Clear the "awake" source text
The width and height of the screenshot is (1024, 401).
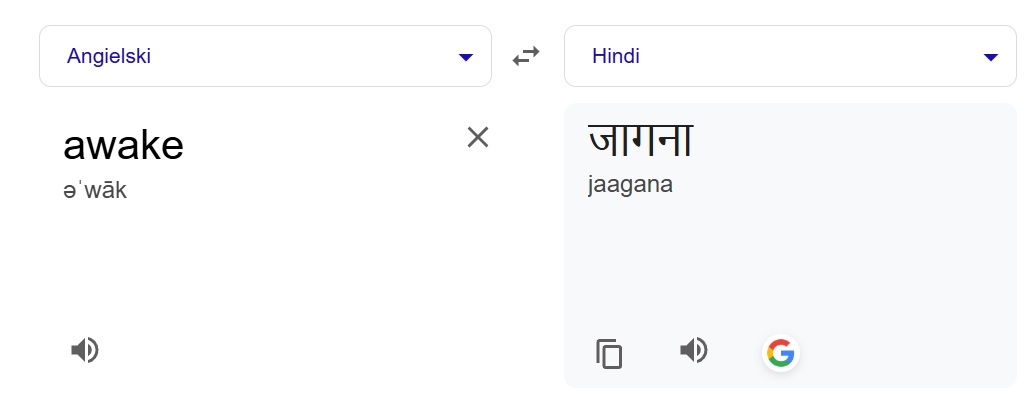[478, 137]
